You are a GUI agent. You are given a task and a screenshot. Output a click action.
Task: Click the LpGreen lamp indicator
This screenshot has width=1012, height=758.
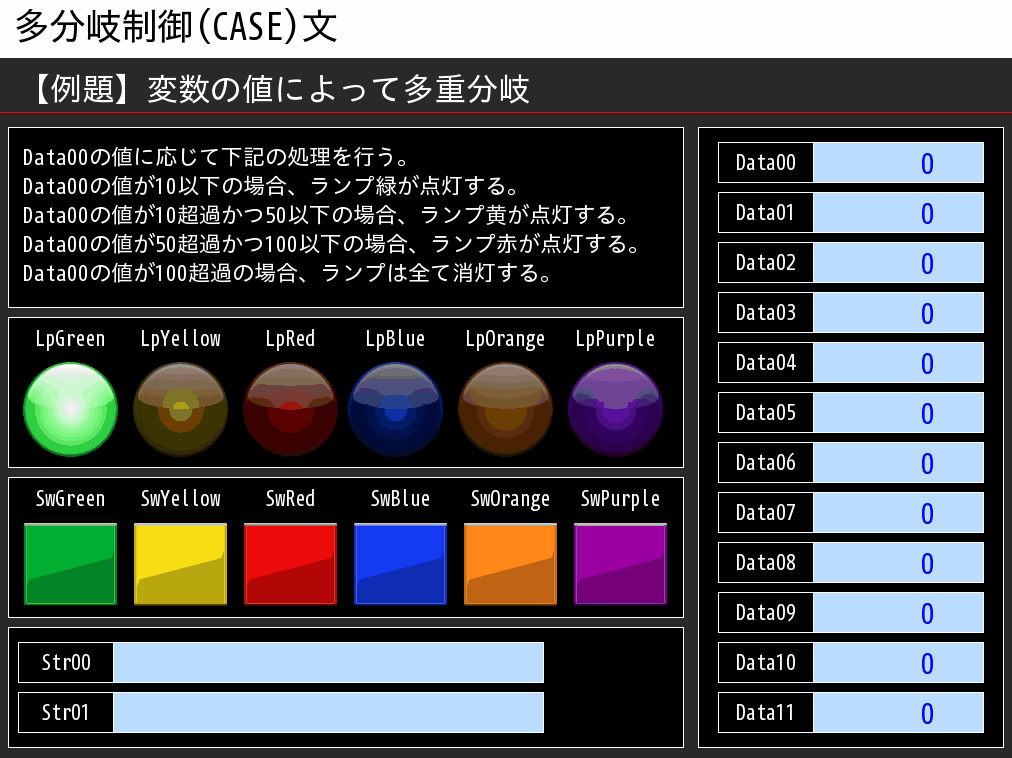coord(70,408)
